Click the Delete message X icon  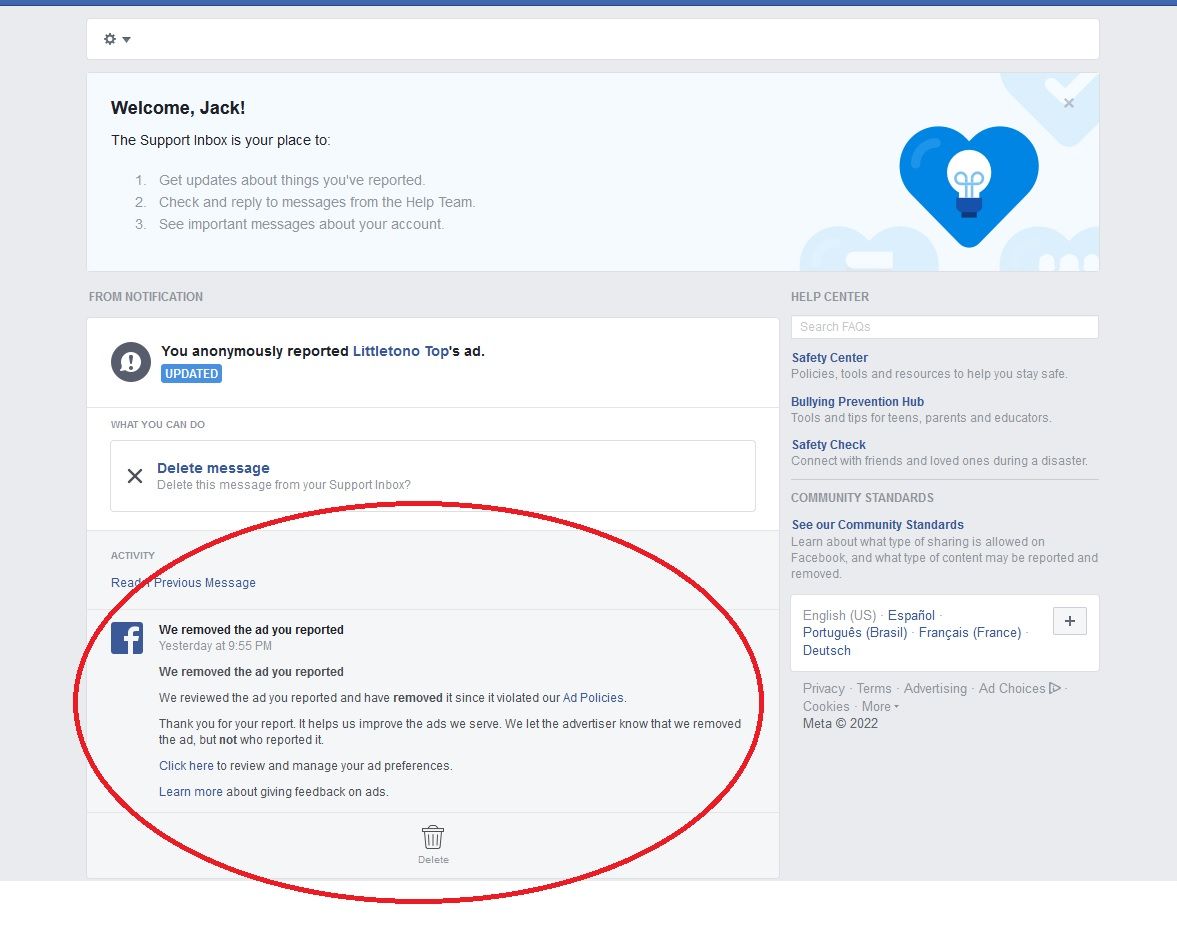point(135,476)
